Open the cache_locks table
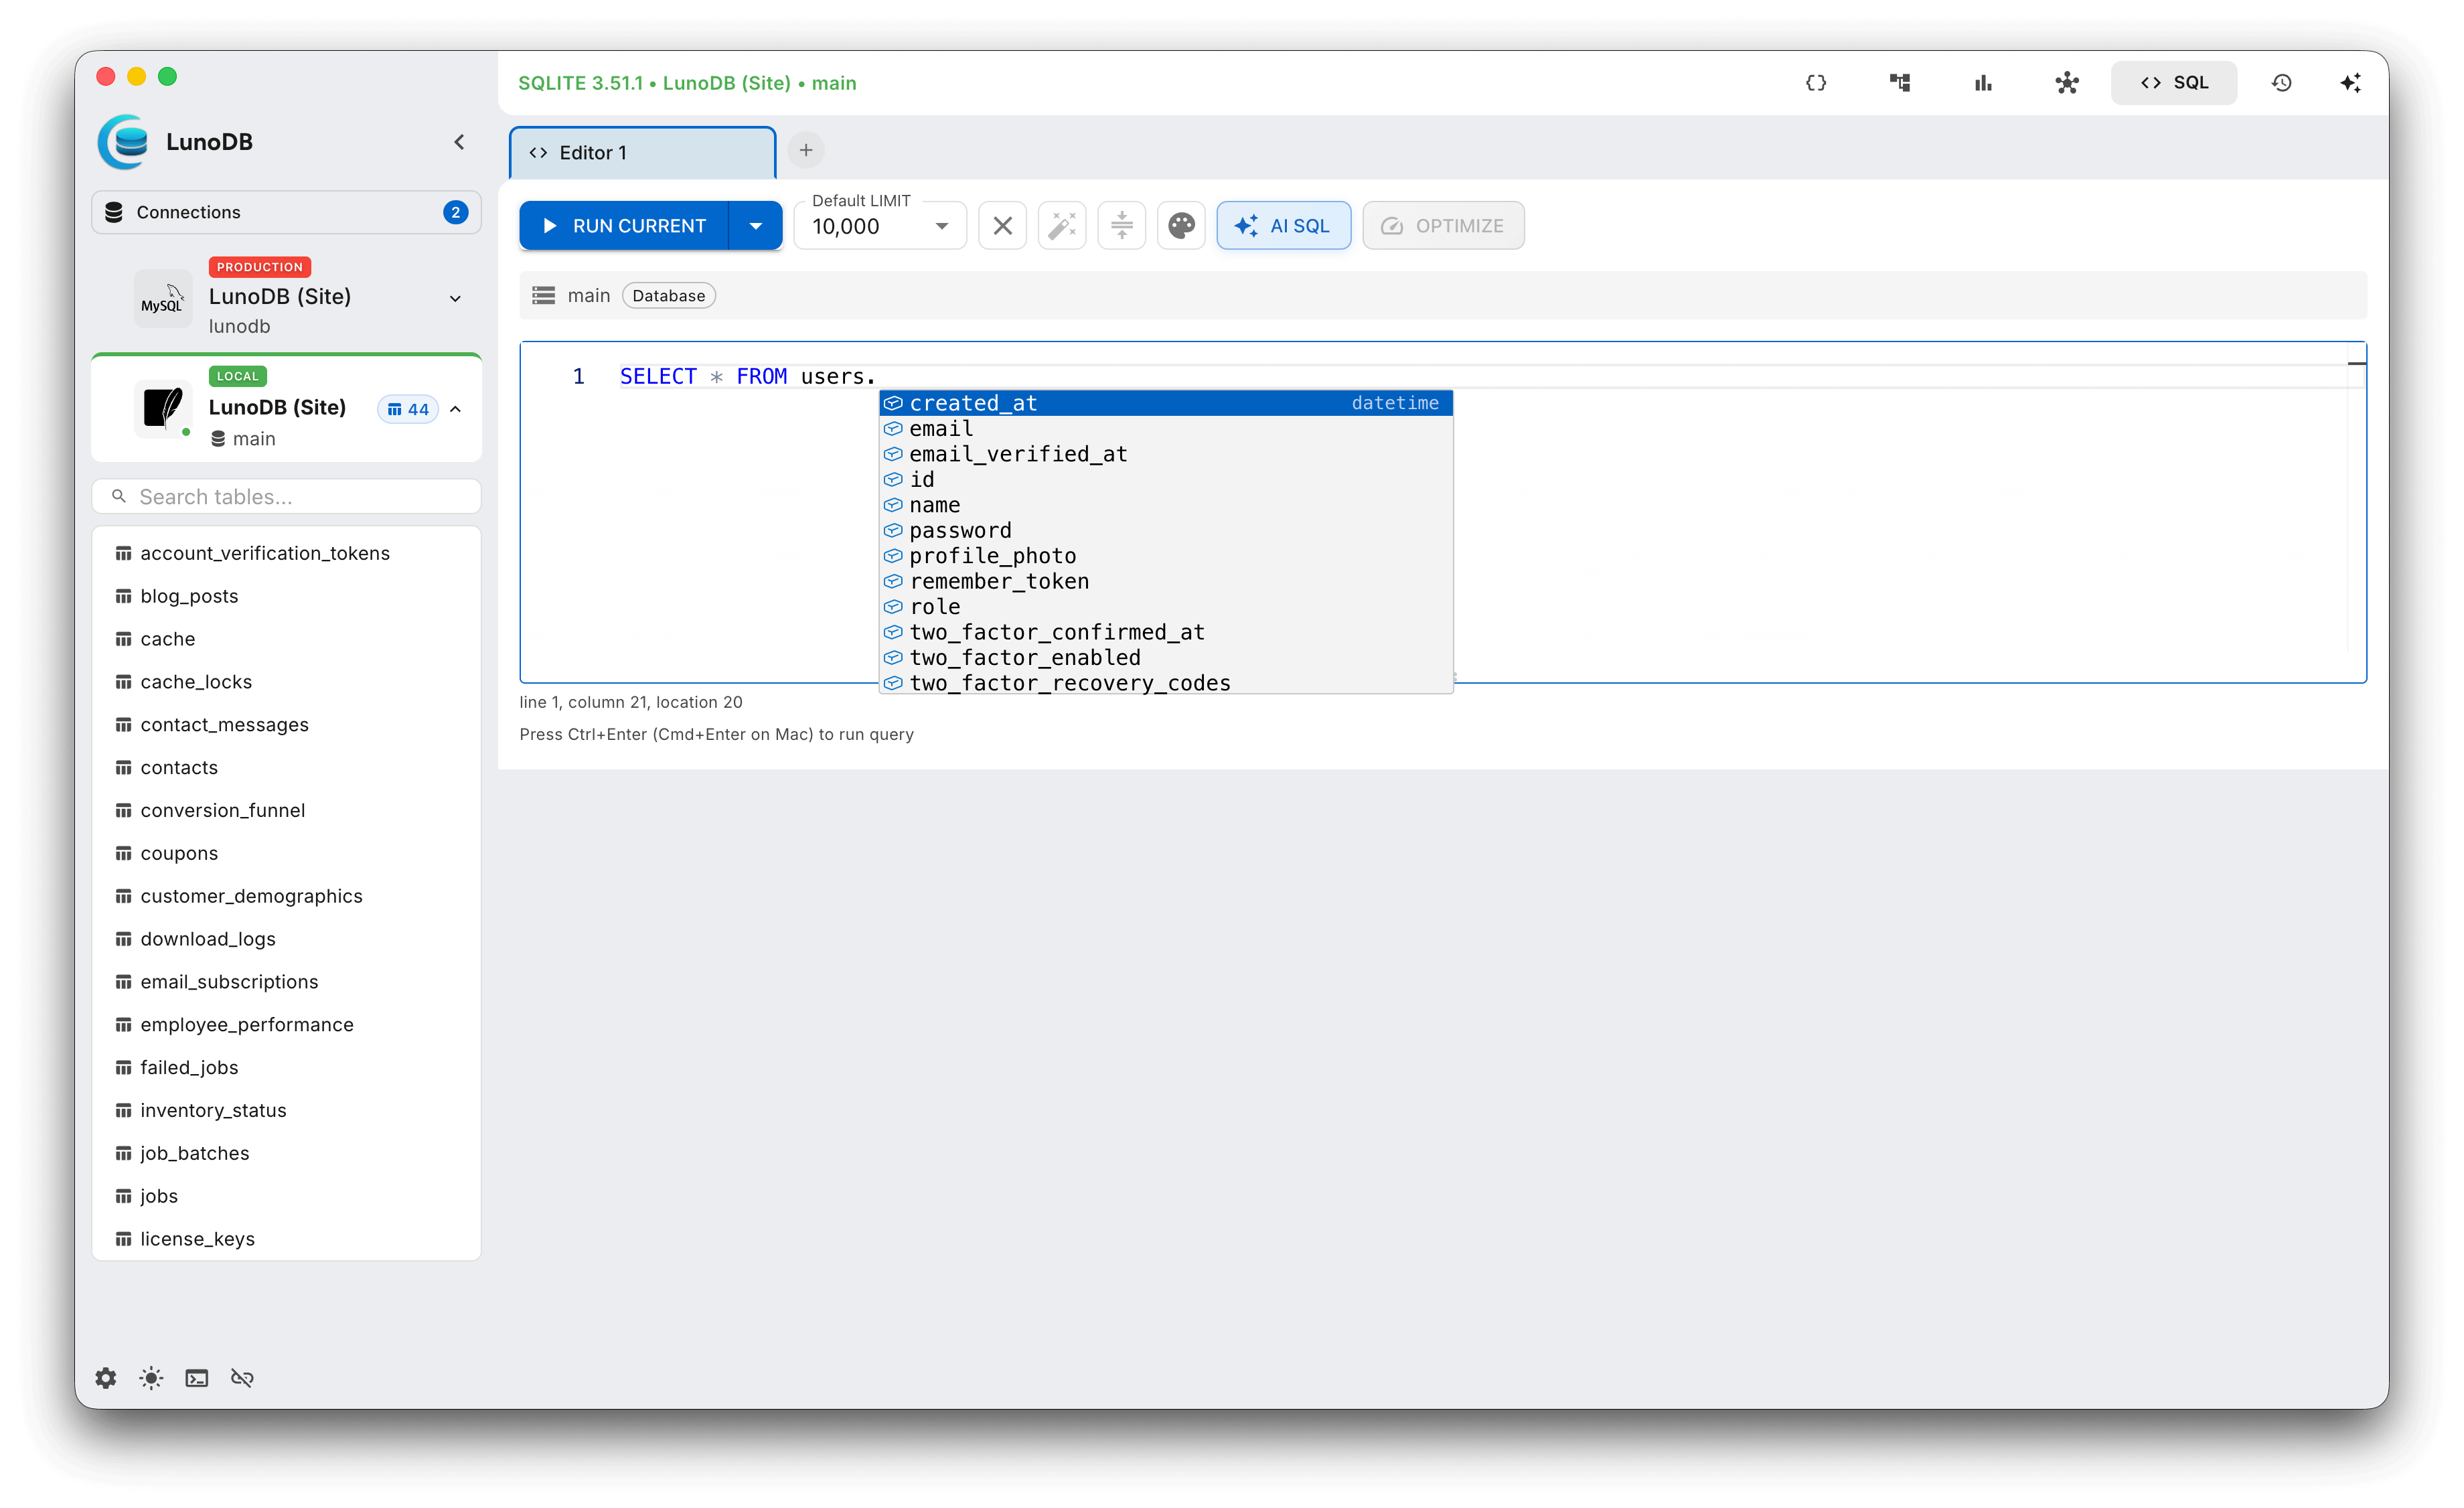The height and width of the screenshot is (1508, 2464). 286,682
